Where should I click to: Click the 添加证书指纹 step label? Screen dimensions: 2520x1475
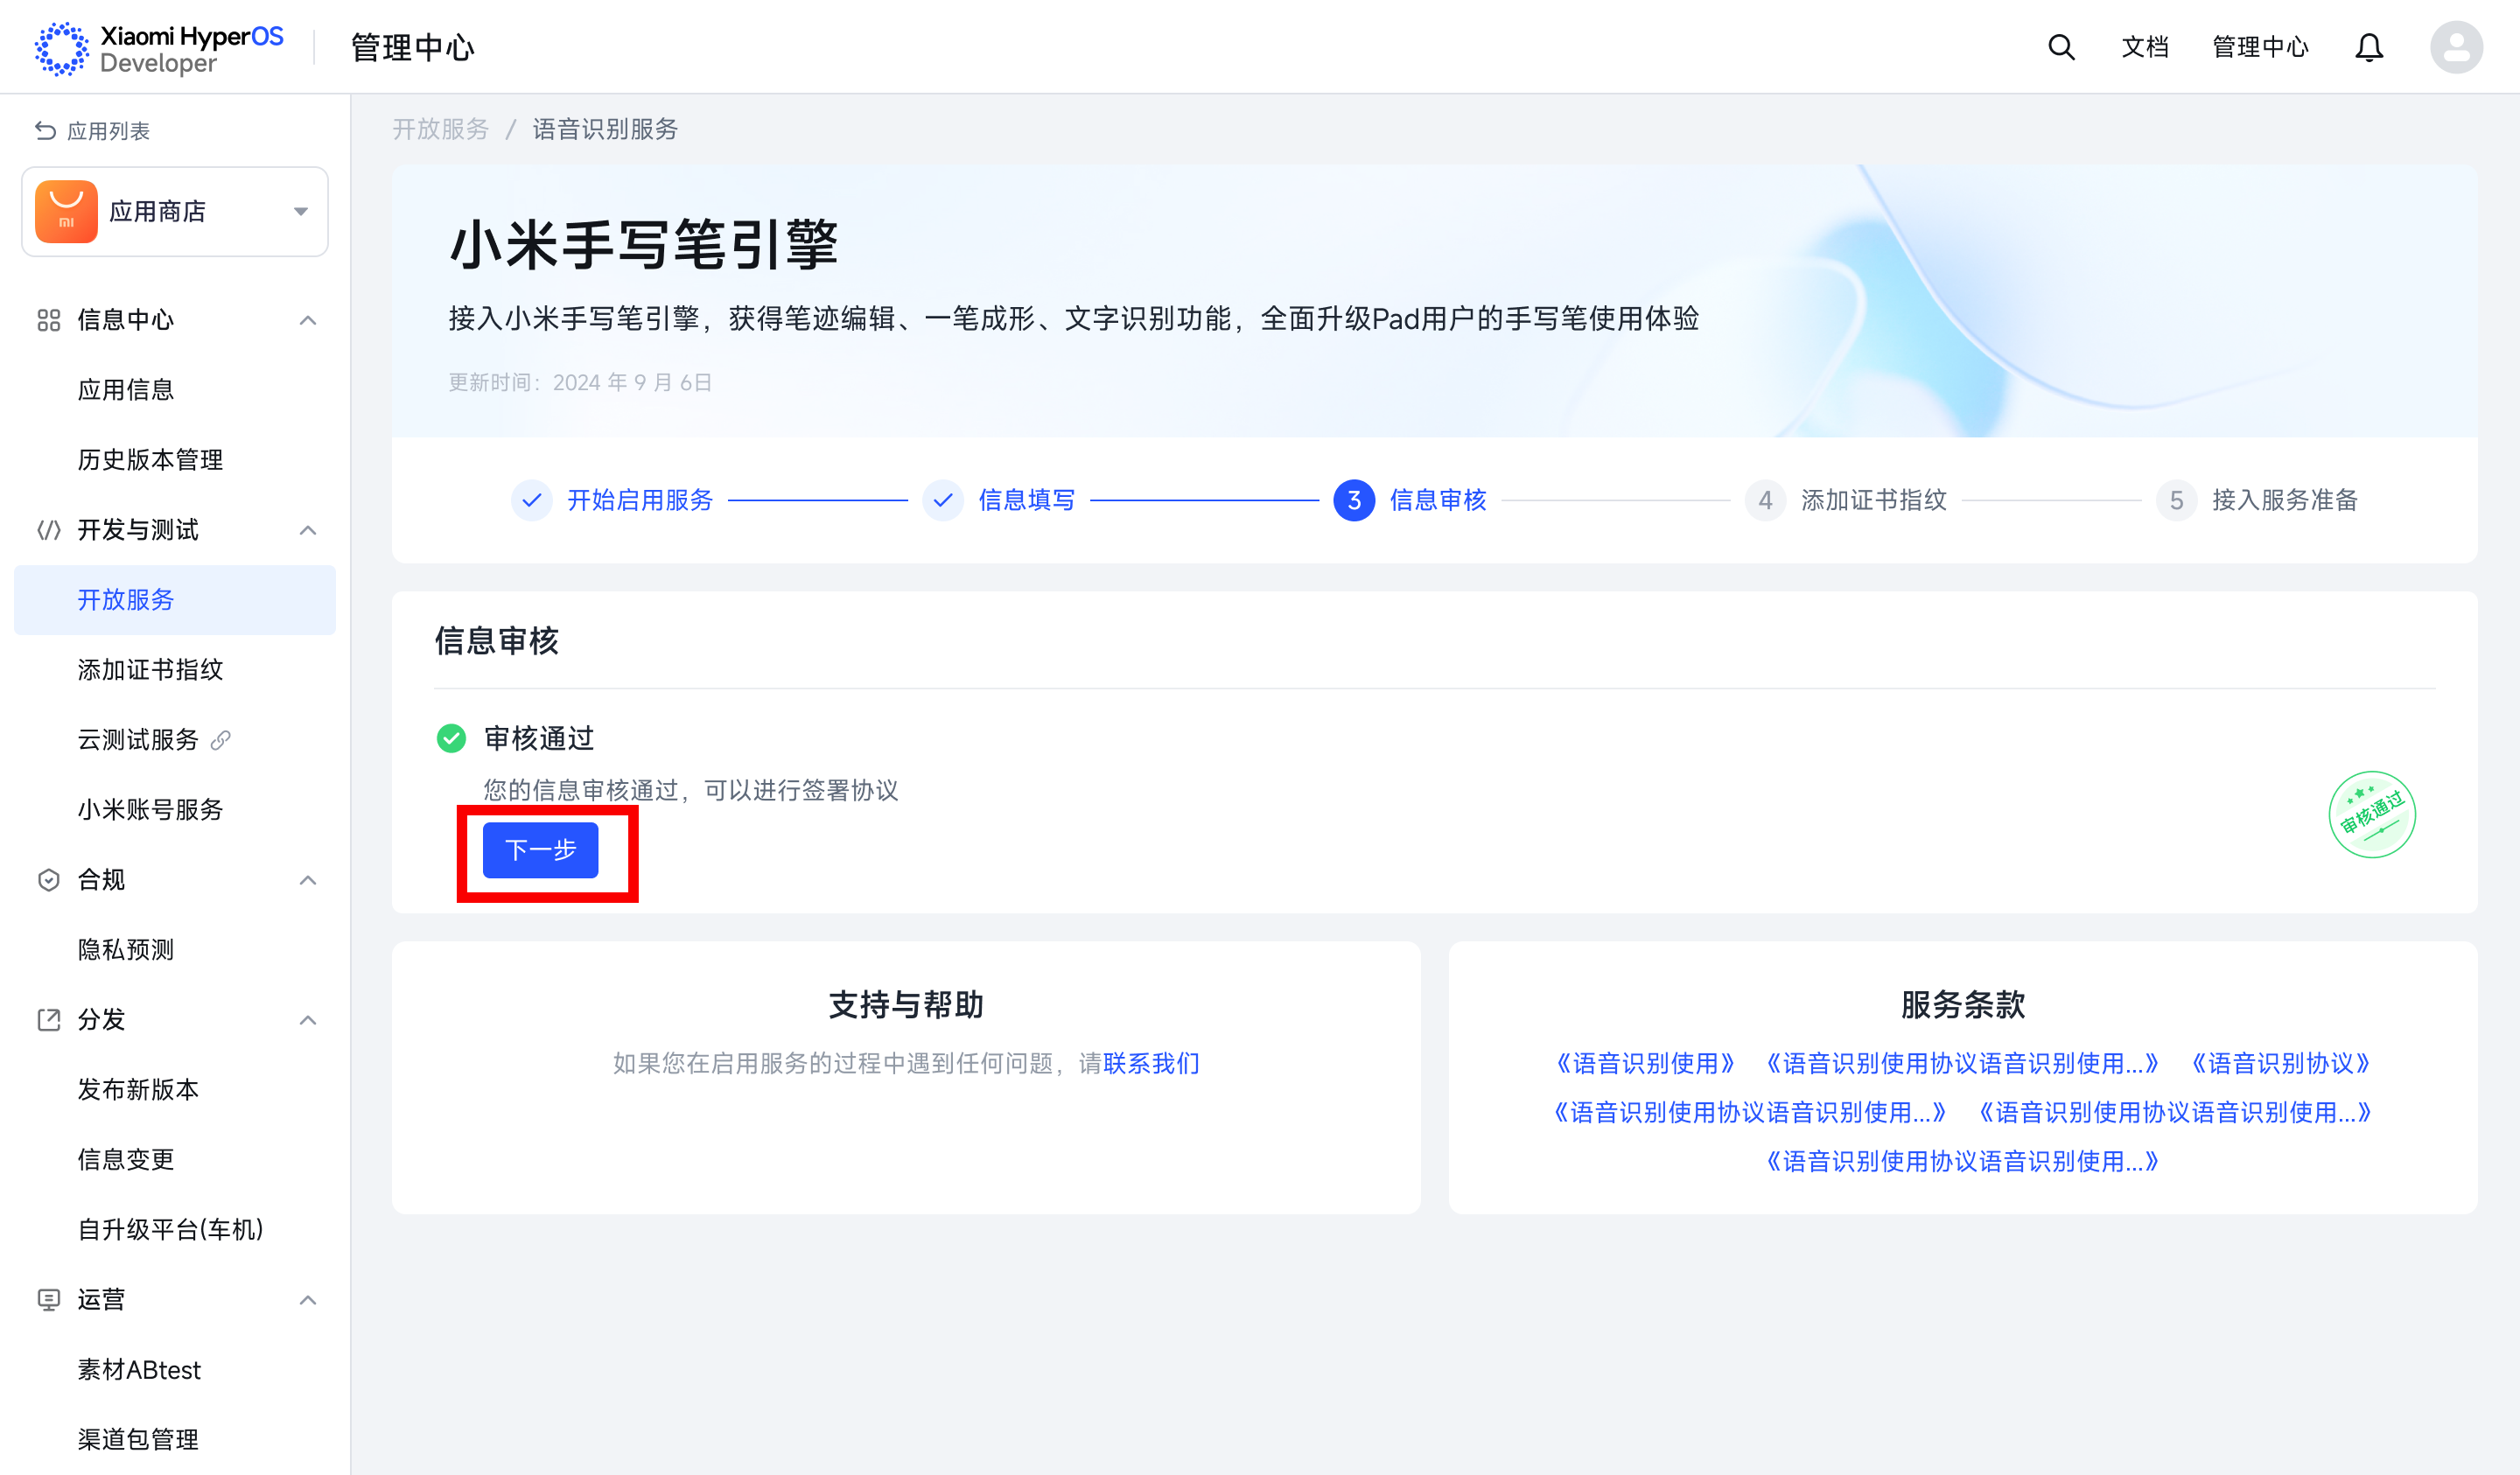tap(1874, 500)
